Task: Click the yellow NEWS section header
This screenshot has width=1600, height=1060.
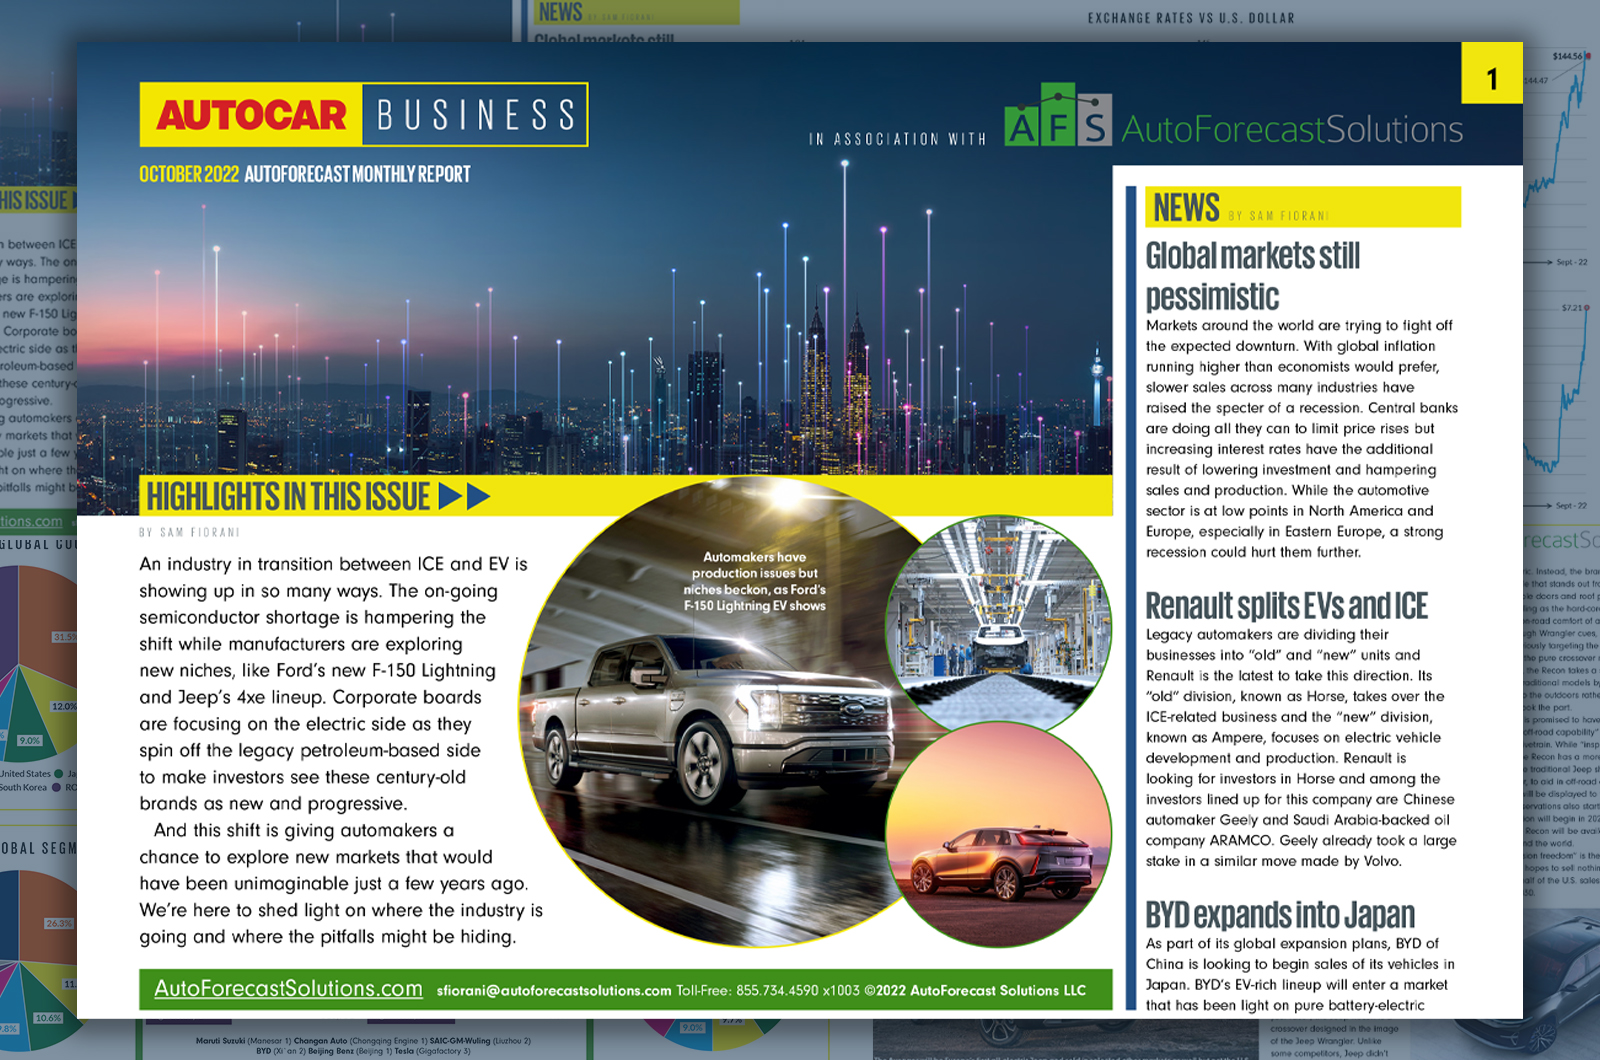Action: pos(1303,207)
